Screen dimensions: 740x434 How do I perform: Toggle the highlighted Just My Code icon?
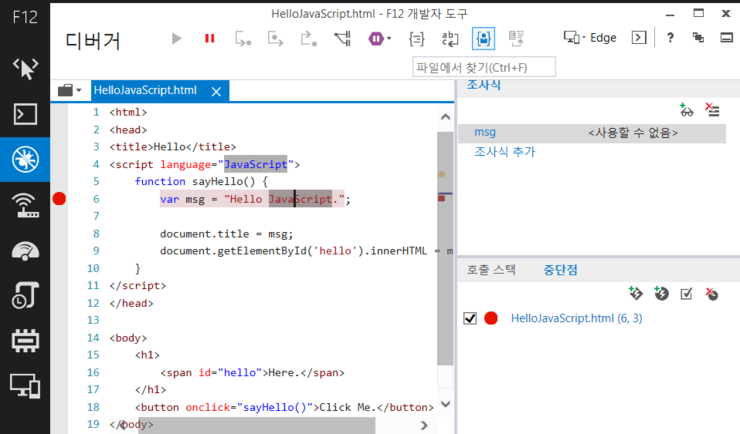pyautogui.click(x=483, y=39)
